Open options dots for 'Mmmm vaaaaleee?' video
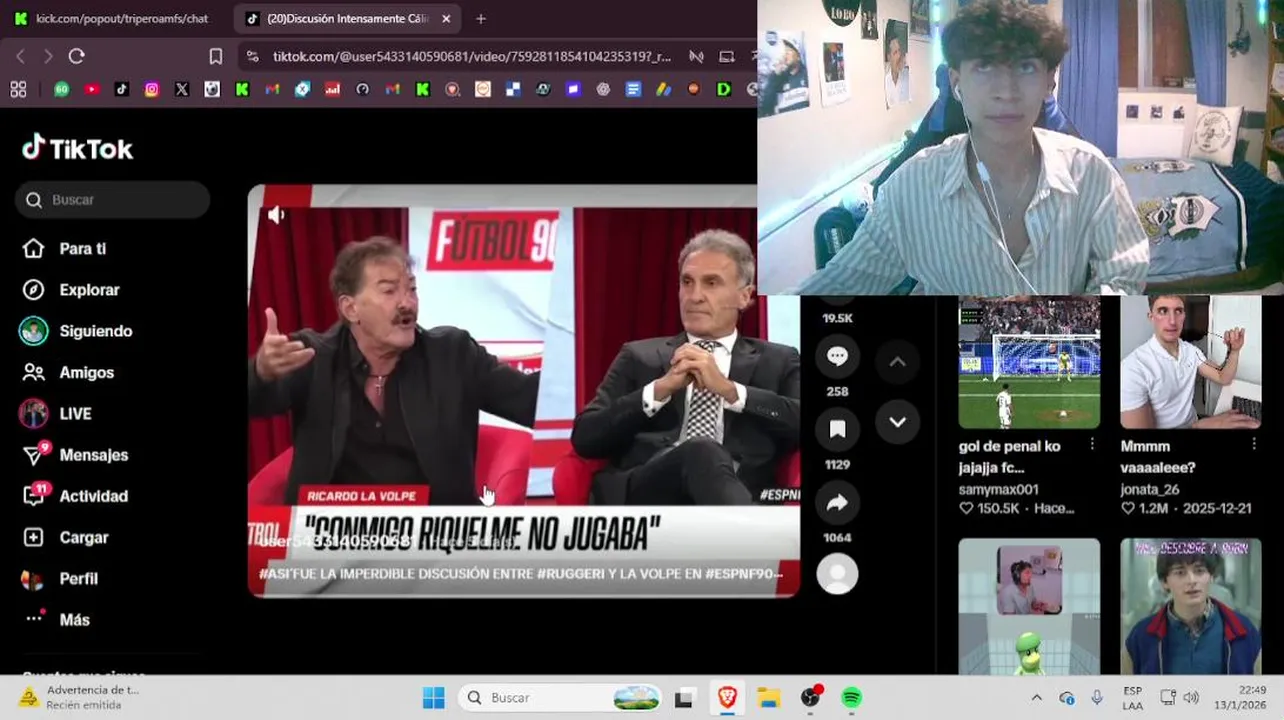The height and width of the screenshot is (720, 1284). coord(1254,444)
